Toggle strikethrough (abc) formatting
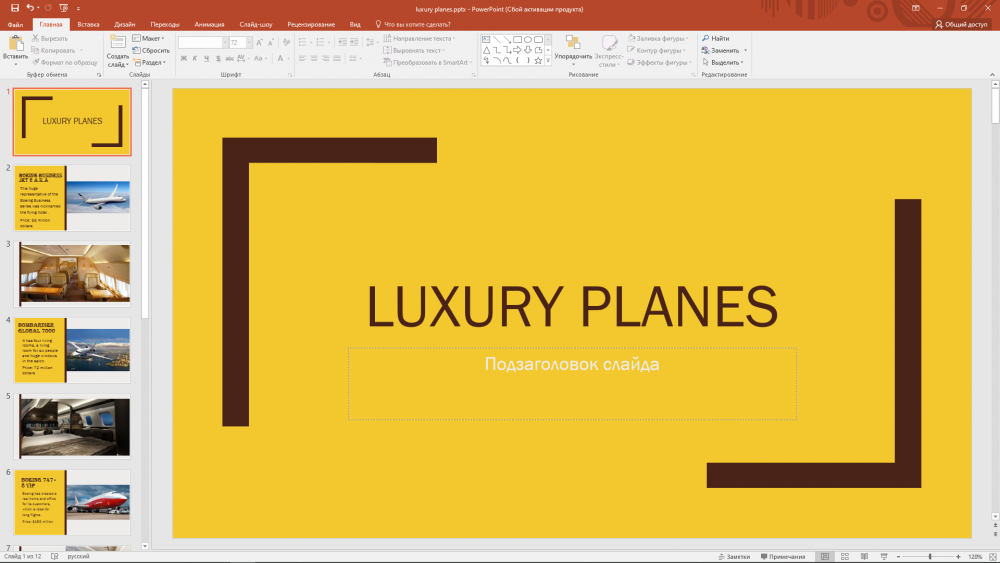This screenshot has width=1000, height=563. (230, 59)
